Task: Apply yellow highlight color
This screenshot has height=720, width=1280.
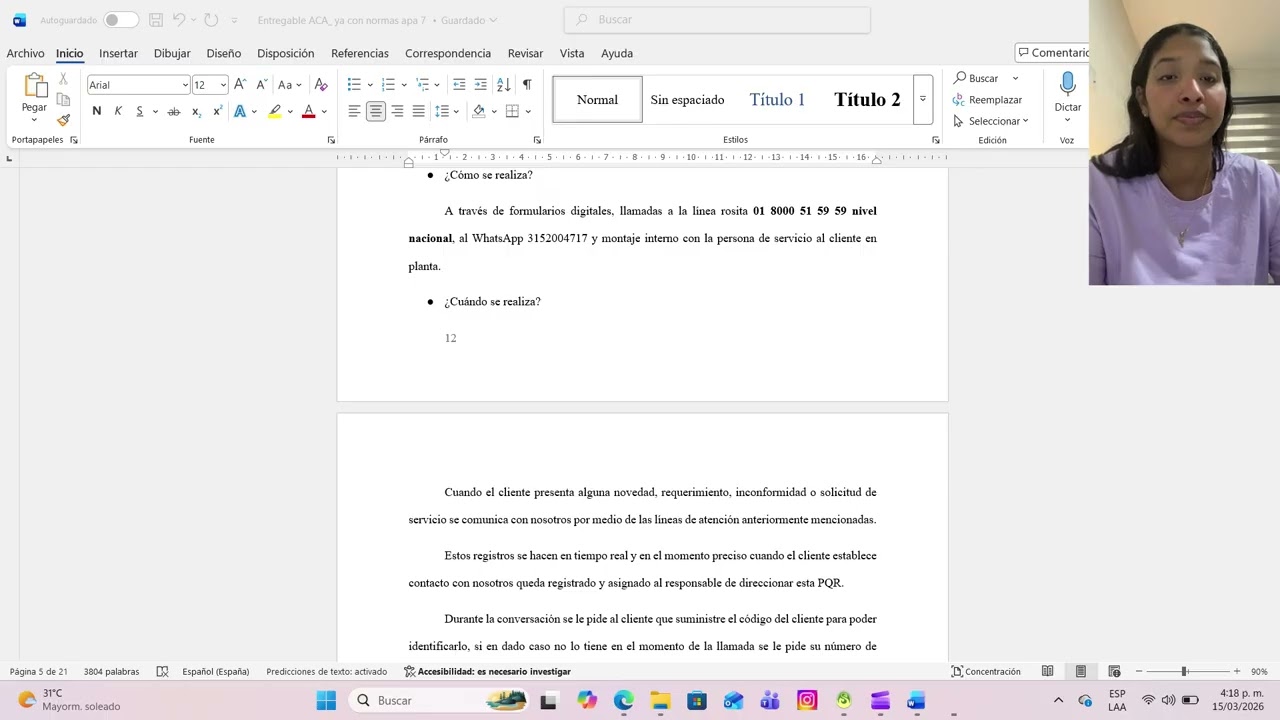Action: pos(275,111)
